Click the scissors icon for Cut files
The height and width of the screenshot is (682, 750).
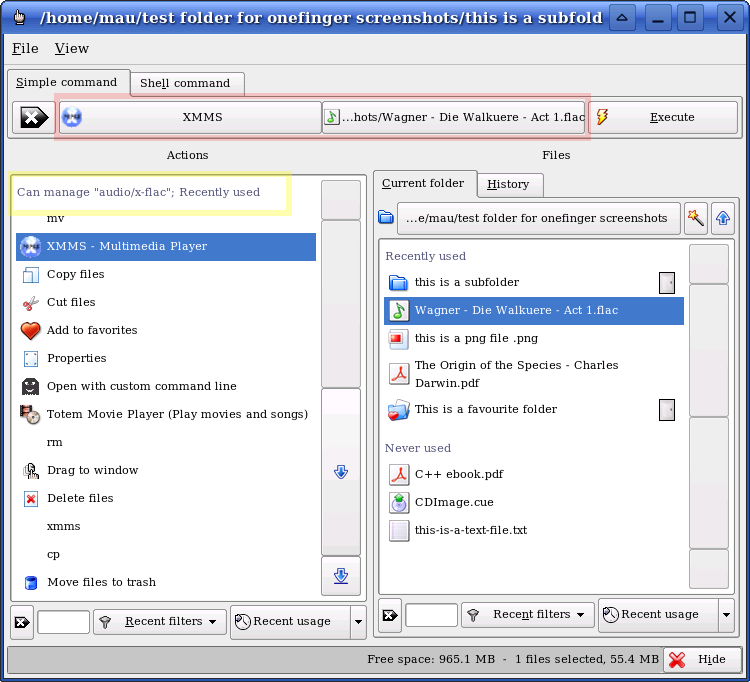coord(30,303)
